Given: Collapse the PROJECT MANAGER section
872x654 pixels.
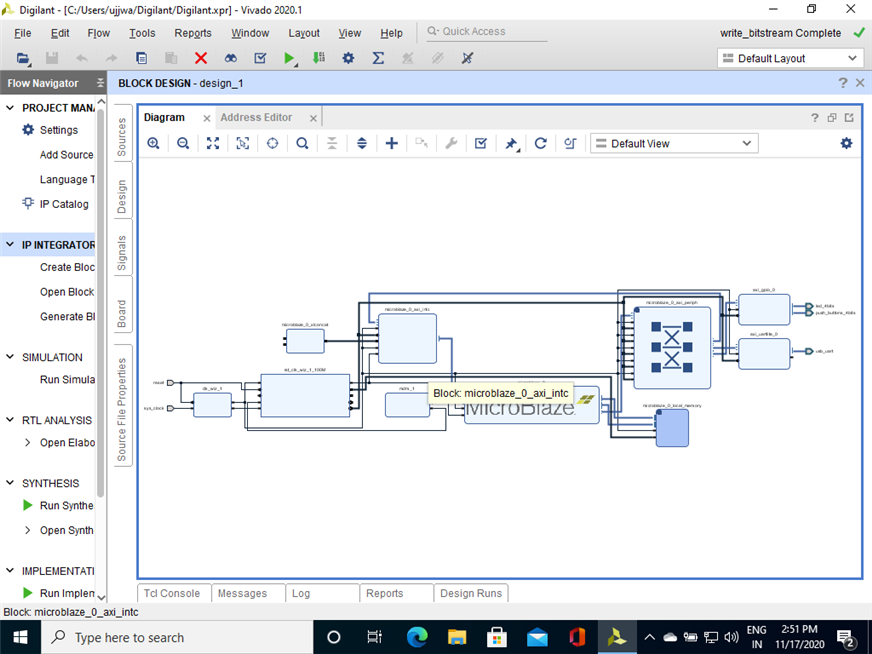Looking at the screenshot, I should (11, 108).
